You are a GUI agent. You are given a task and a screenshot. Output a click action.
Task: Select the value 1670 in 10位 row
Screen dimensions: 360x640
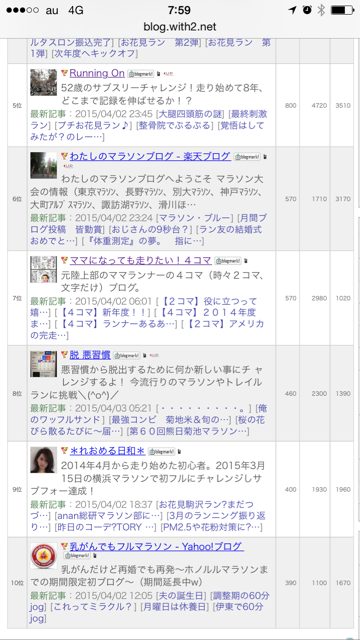tap(343, 582)
